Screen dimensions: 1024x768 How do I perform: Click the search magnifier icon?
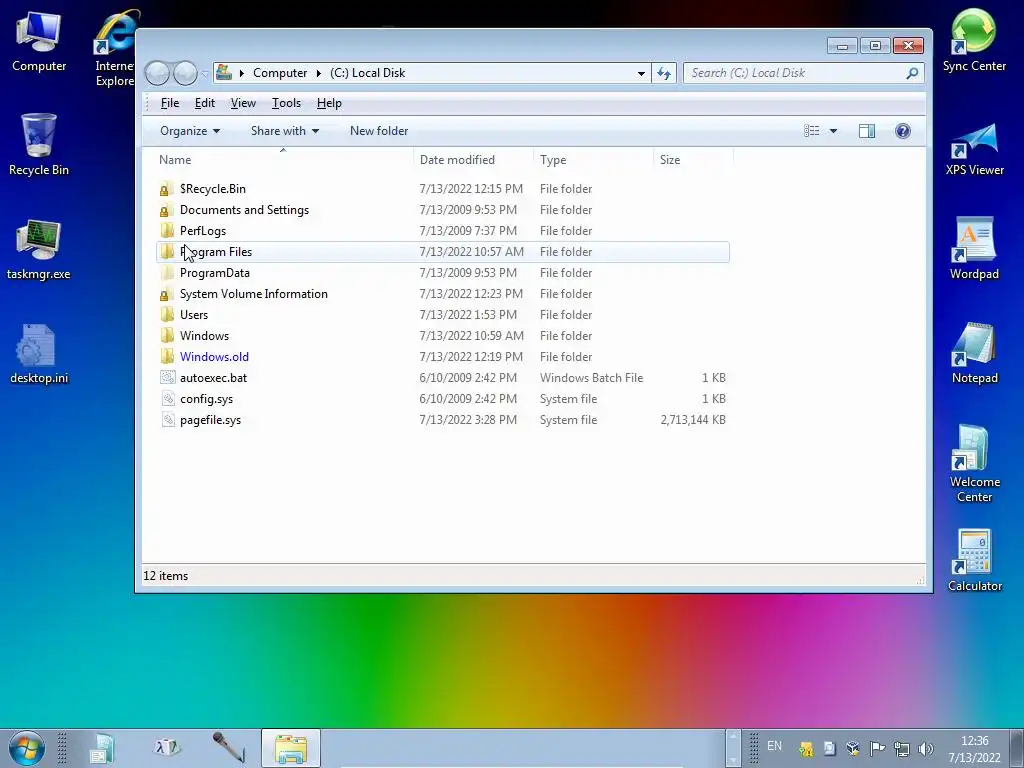[912, 73]
